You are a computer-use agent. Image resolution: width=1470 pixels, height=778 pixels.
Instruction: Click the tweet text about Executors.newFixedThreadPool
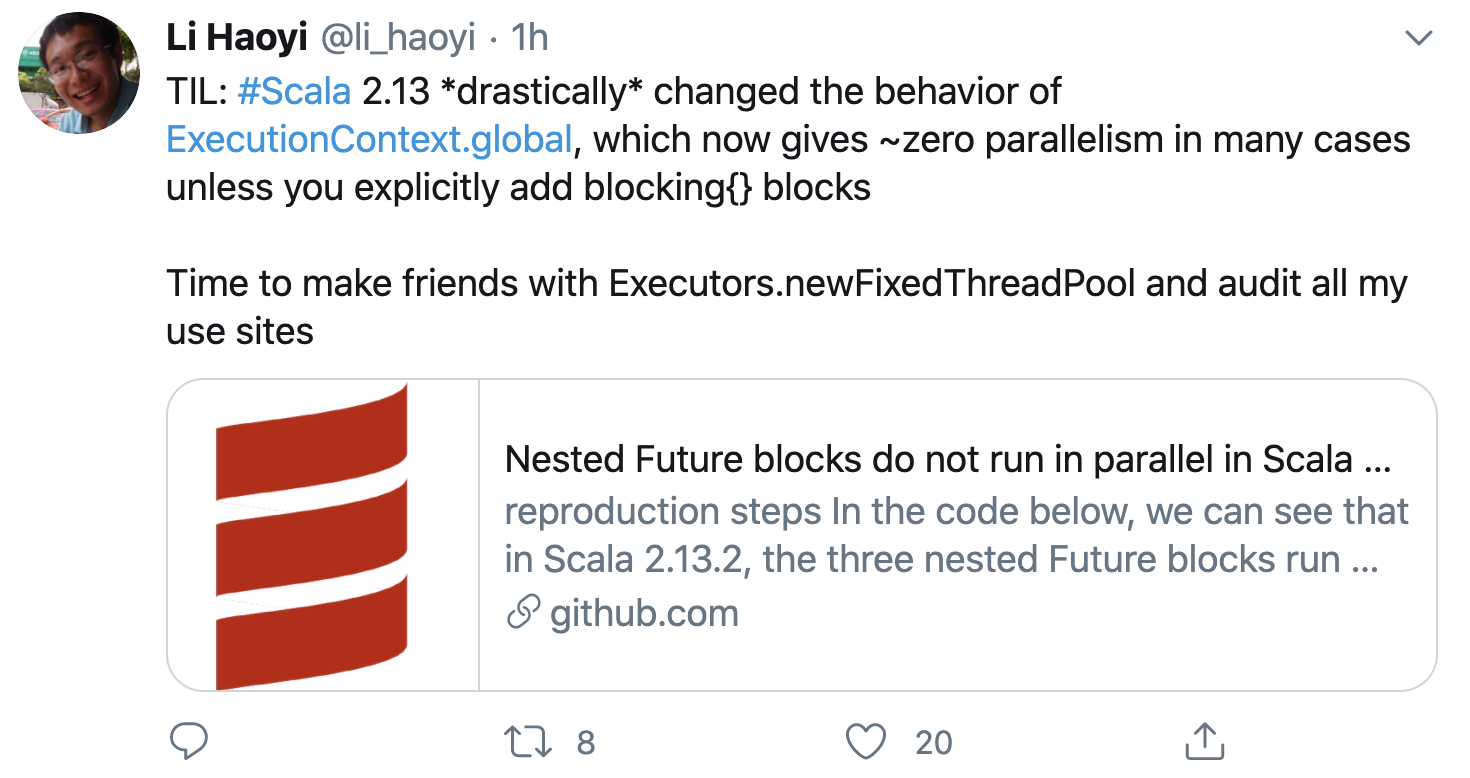786,307
